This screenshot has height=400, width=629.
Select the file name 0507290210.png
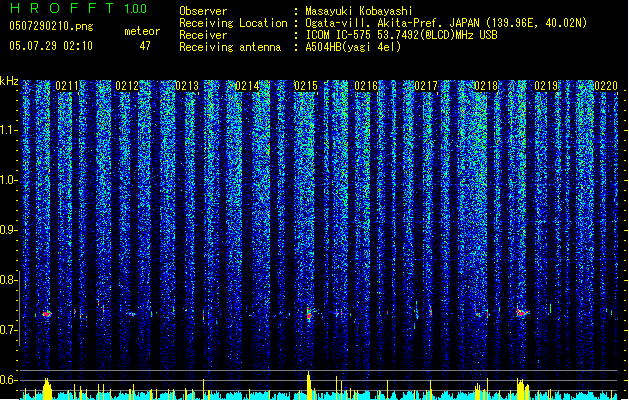click(x=51, y=26)
